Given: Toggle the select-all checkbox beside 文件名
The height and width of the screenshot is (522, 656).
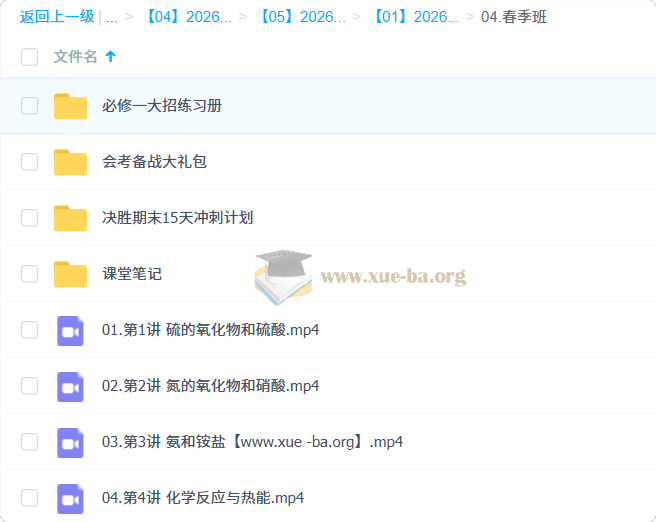Looking at the screenshot, I should pos(29,57).
